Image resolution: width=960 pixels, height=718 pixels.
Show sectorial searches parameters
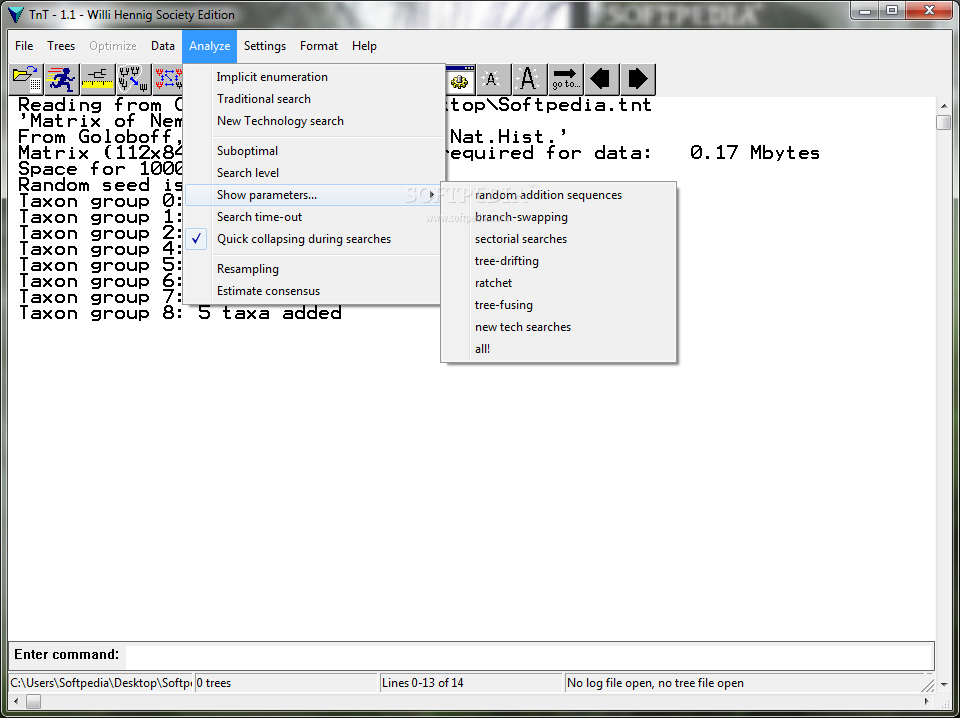point(558,239)
